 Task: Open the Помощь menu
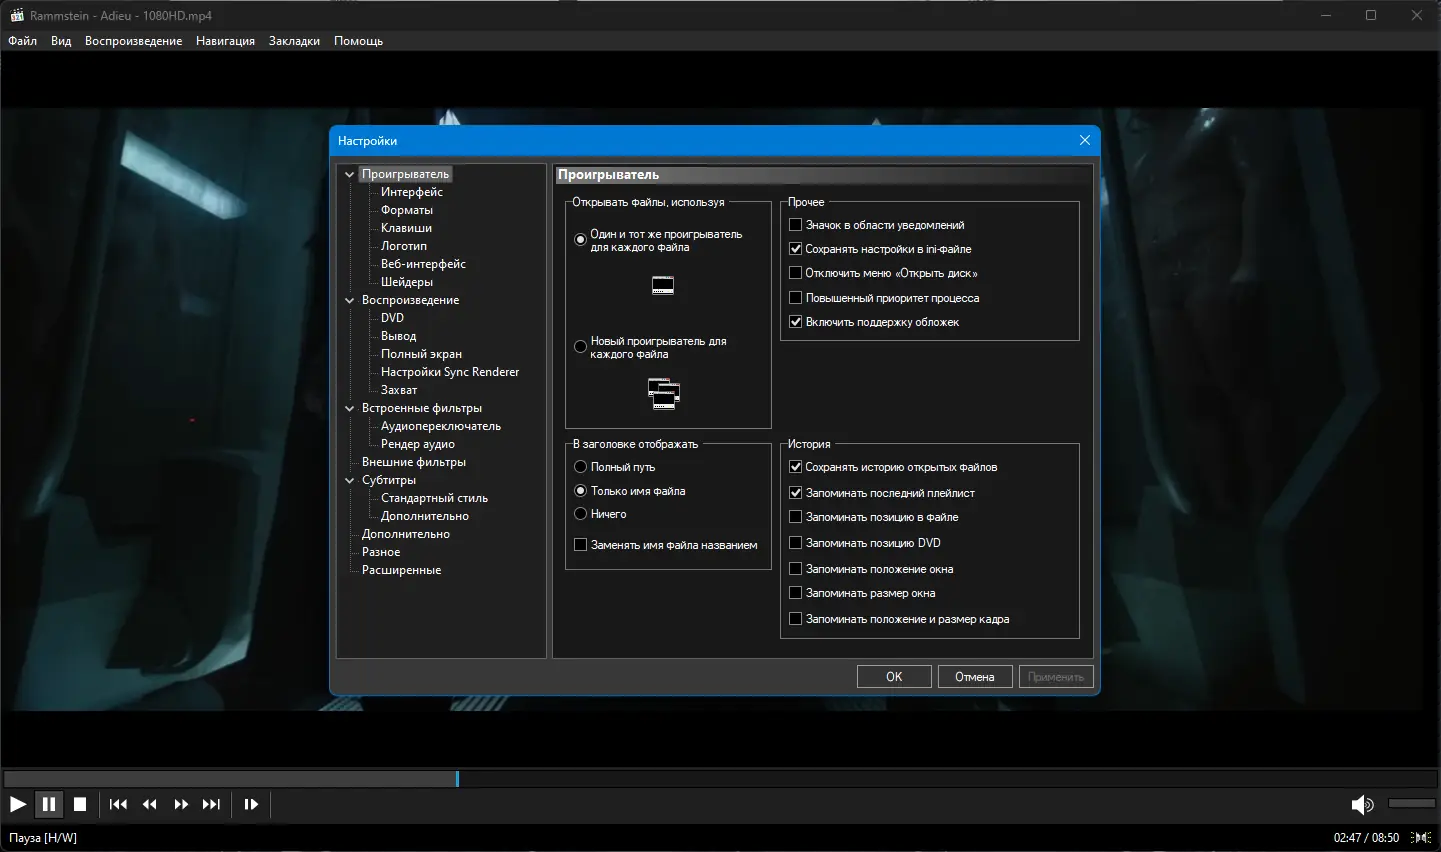pyautogui.click(x=359, y=41)
